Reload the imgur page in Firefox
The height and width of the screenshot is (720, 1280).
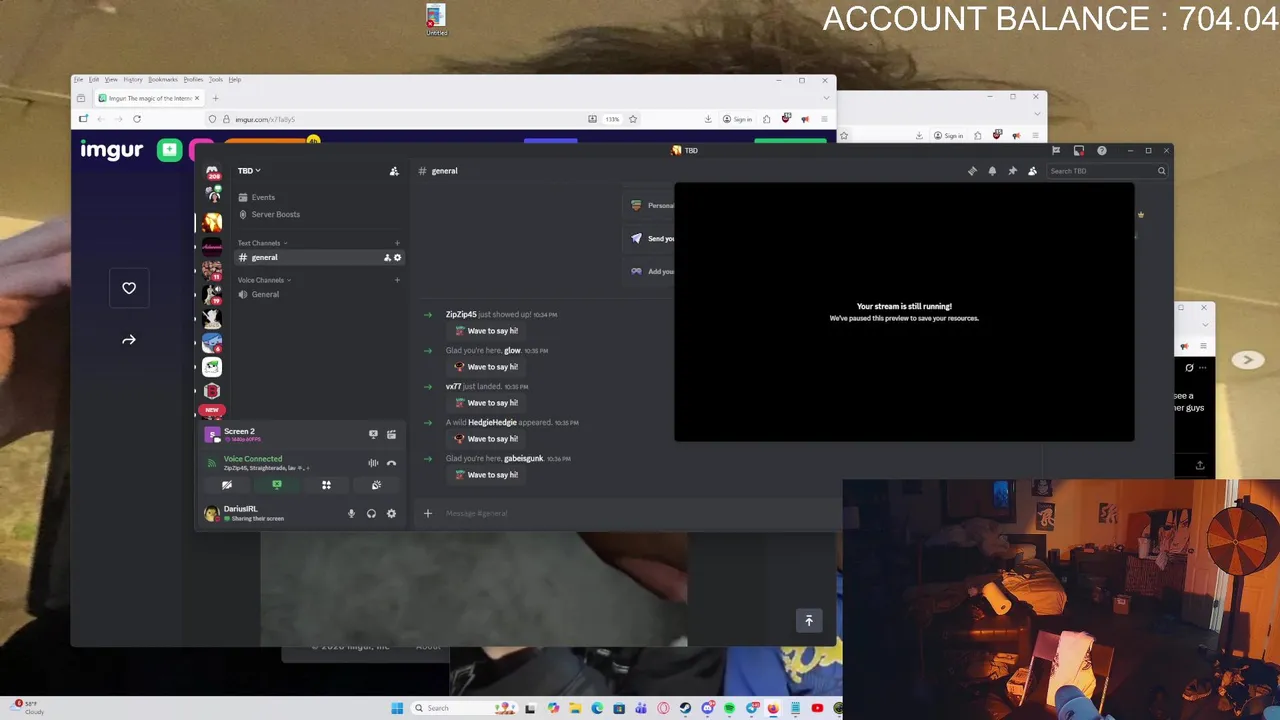pyautogui.click(x=137, y=119)
